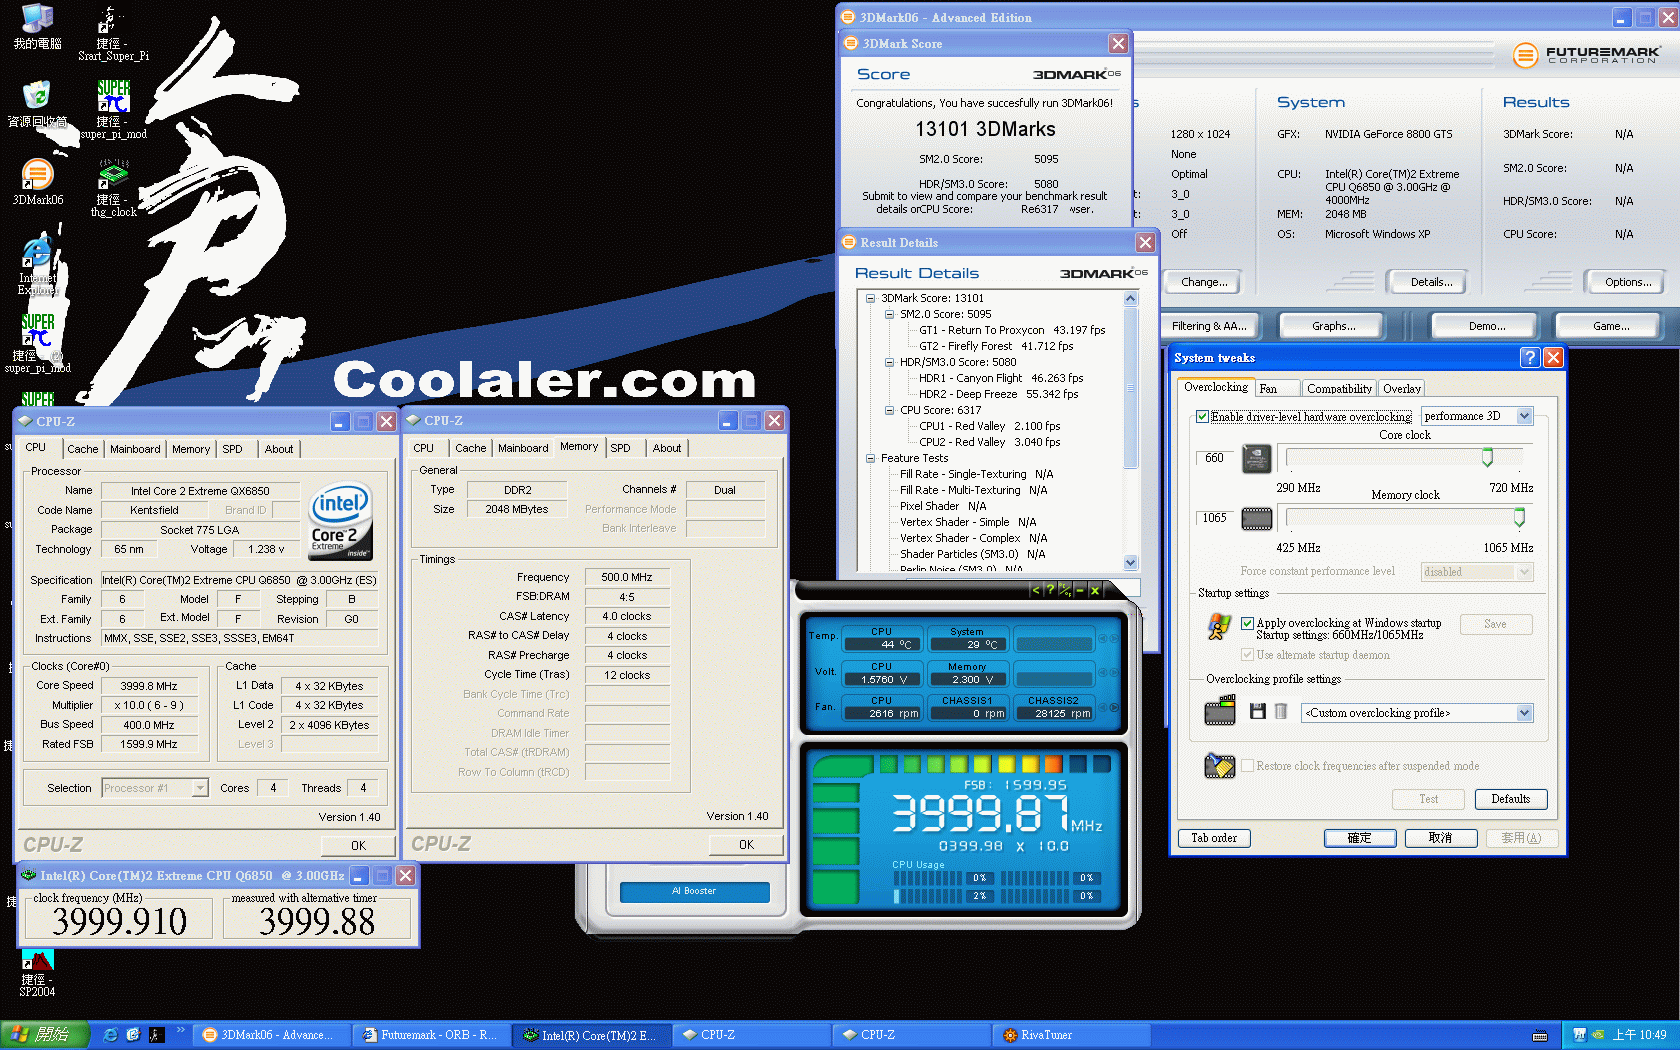Click the AI Booster help icon
This screenshot has height=1050, width=1680.
click(x=1049, y=590)
